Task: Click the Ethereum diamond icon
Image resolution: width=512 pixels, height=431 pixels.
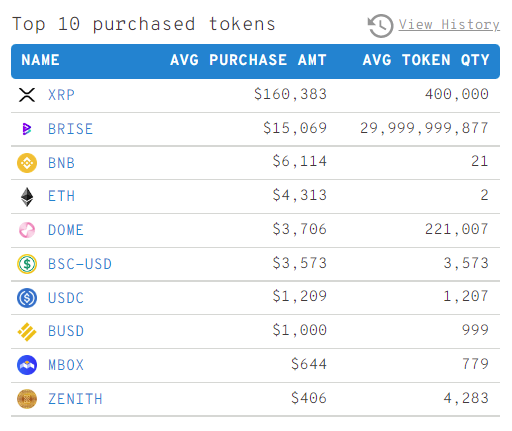Action: [x=27, y=197]
